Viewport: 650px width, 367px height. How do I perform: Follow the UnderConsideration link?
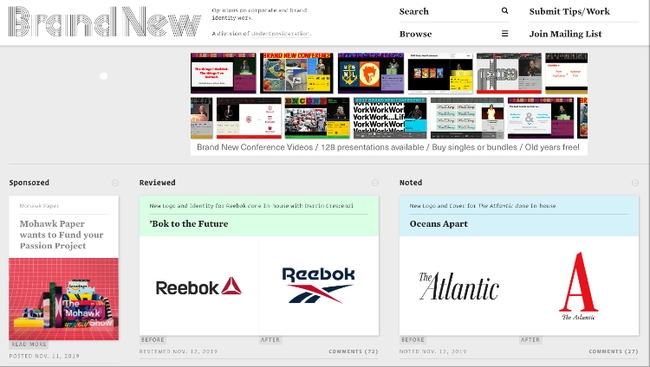coord(280,34)
